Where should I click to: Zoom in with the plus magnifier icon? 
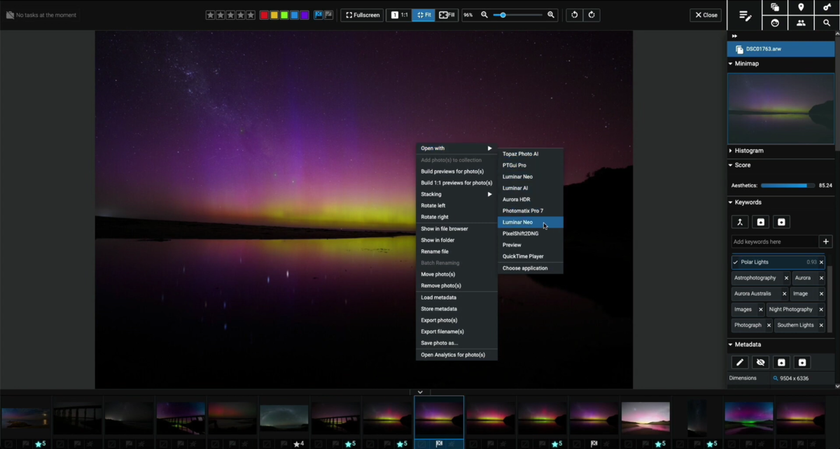pyautogui.click(x=551, y=15)
